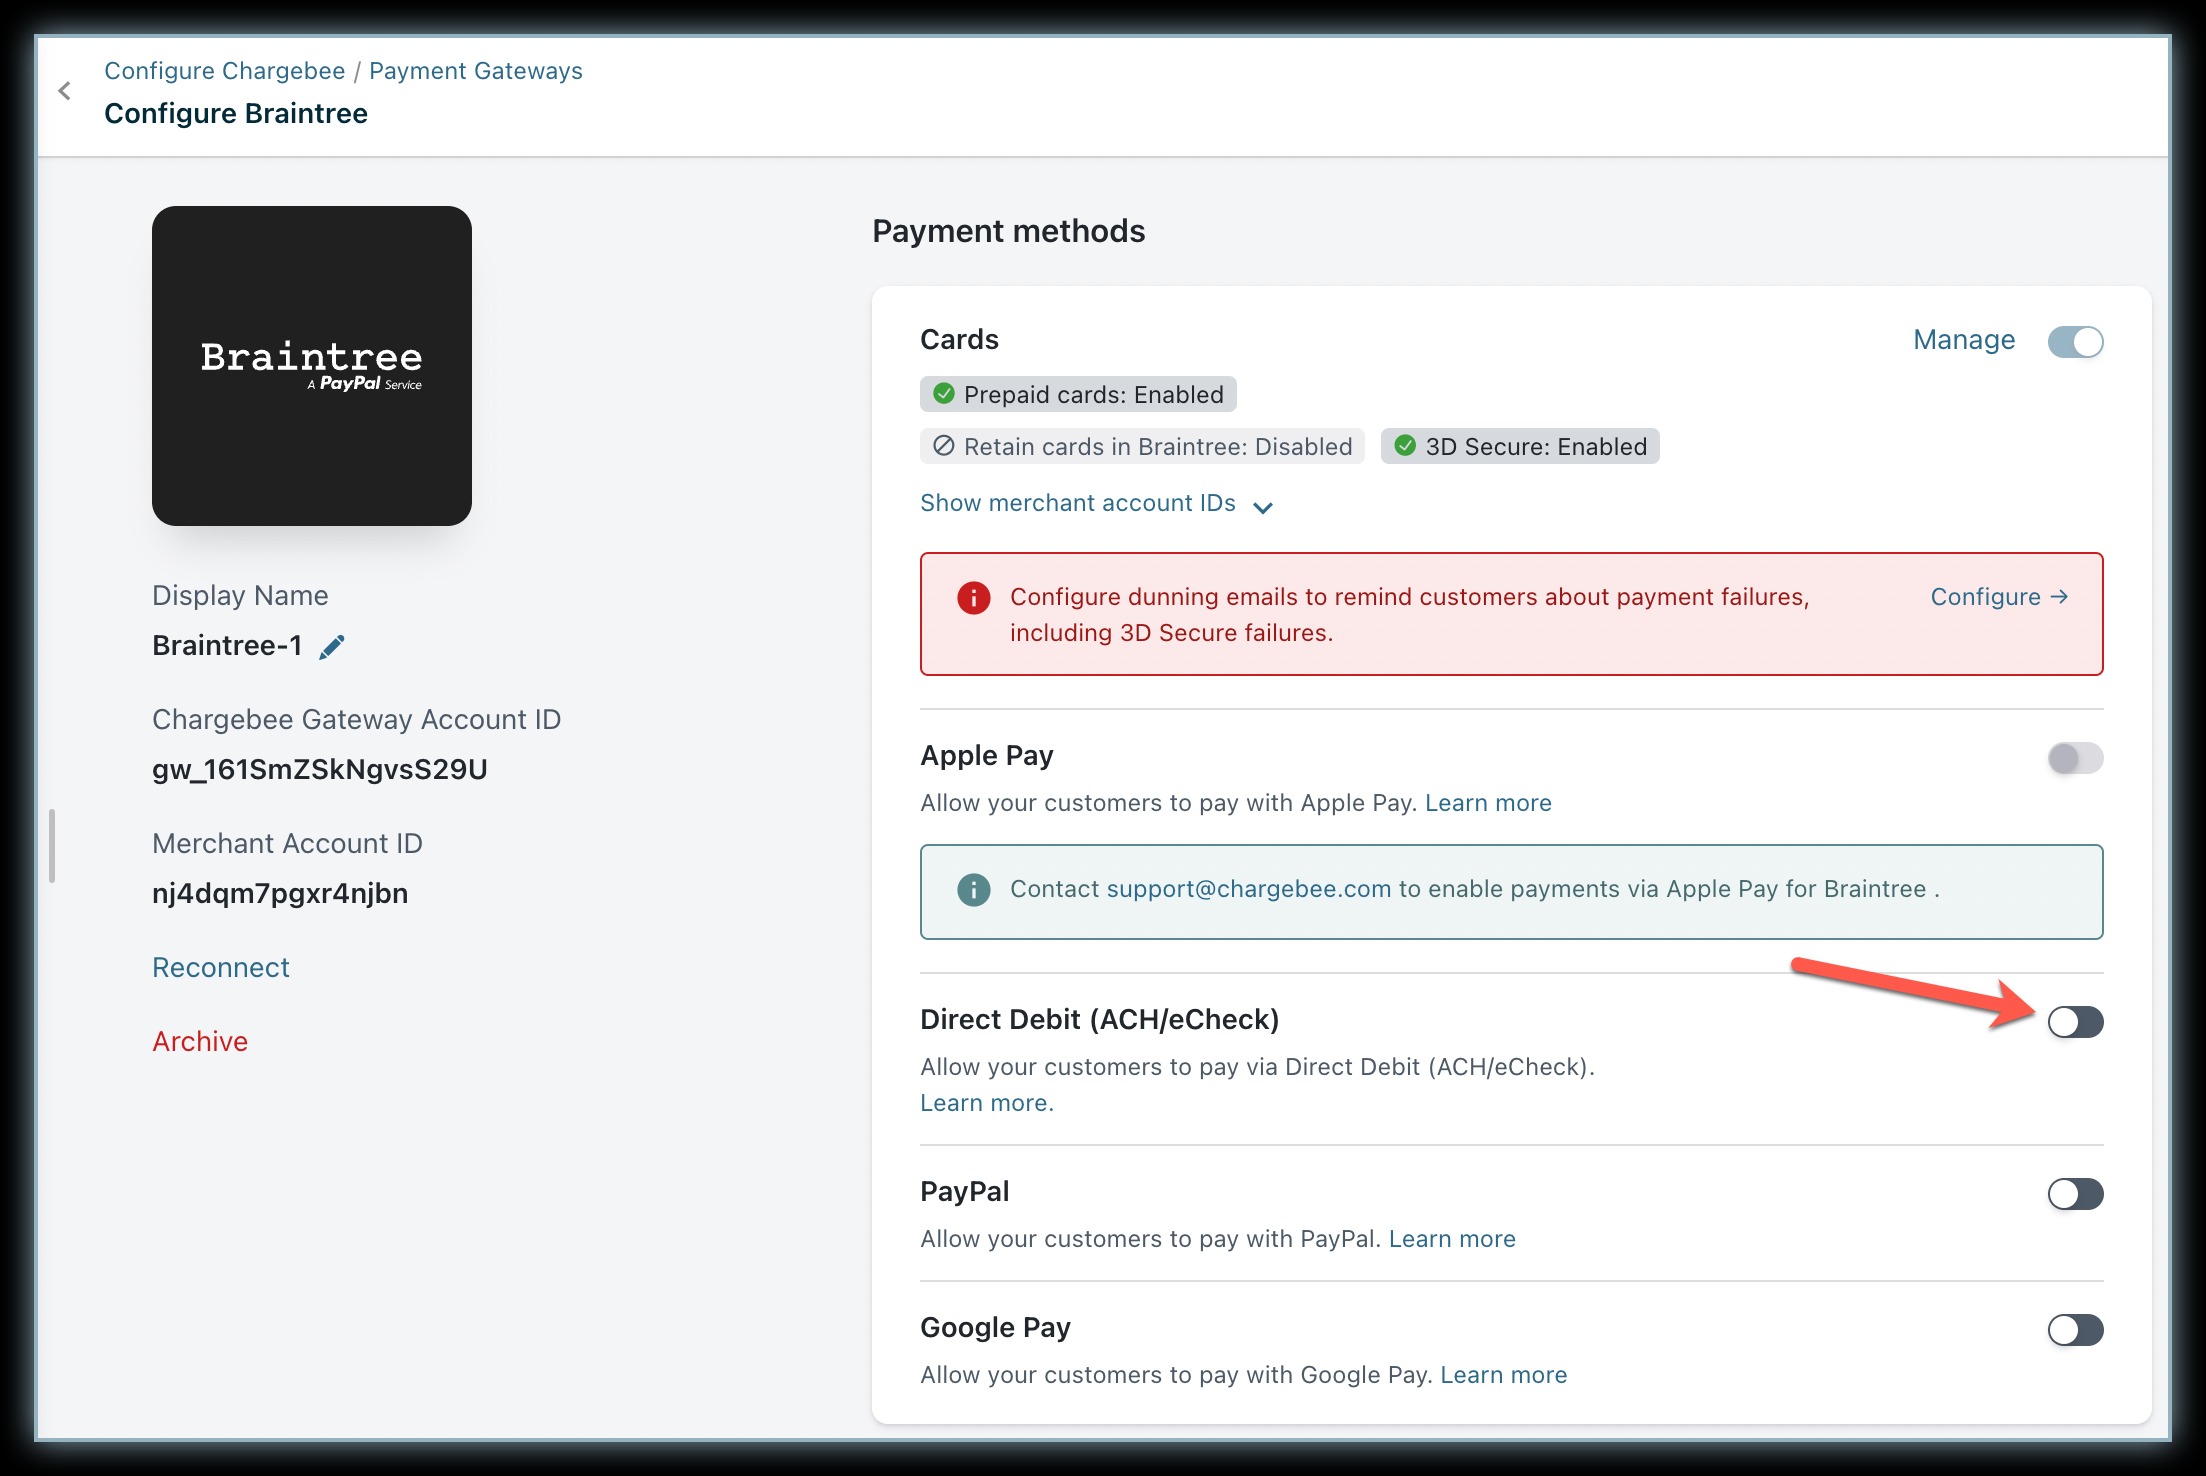The height and width of the screenshot is (1476, 2206).
Task: Enable Direct Debit (ACH/eCheck) toggle
Action: pyautogui.click(x=2075, y=1022)
